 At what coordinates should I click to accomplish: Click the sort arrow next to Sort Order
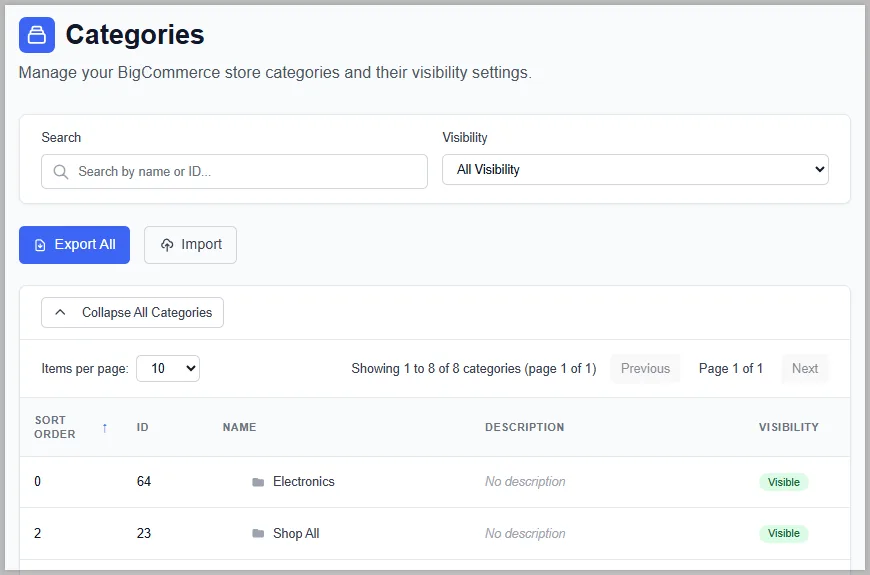pos(104,427)
